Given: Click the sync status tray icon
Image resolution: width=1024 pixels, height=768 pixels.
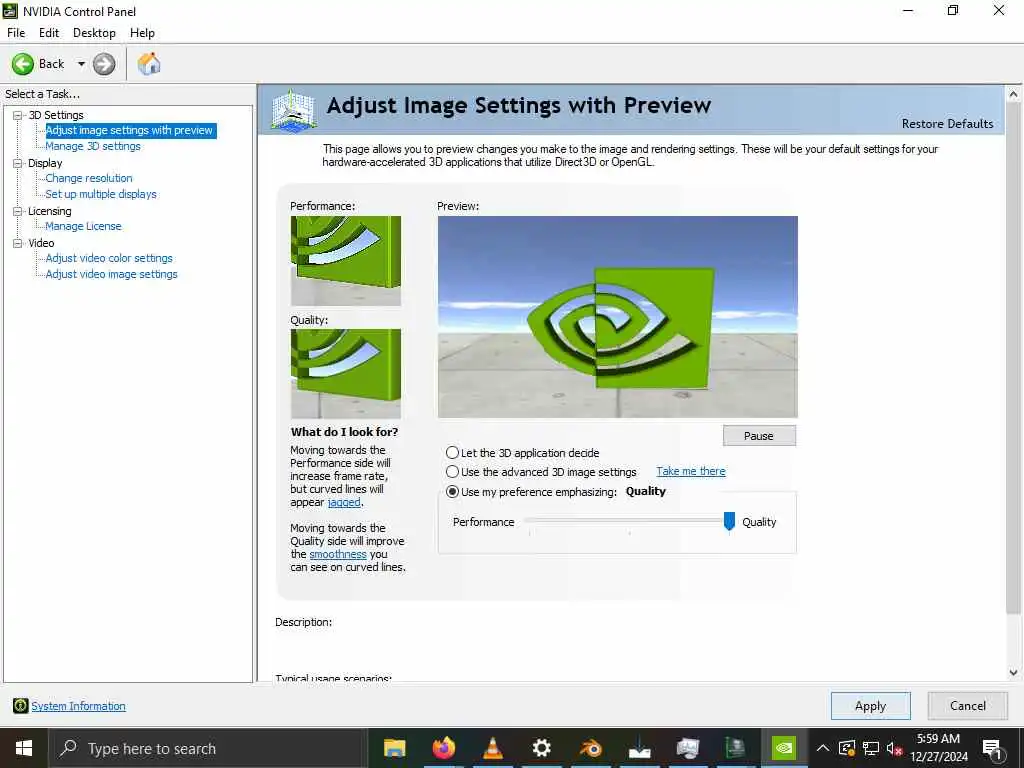Looking at the screenshot, I should click(x=847, y=748).
